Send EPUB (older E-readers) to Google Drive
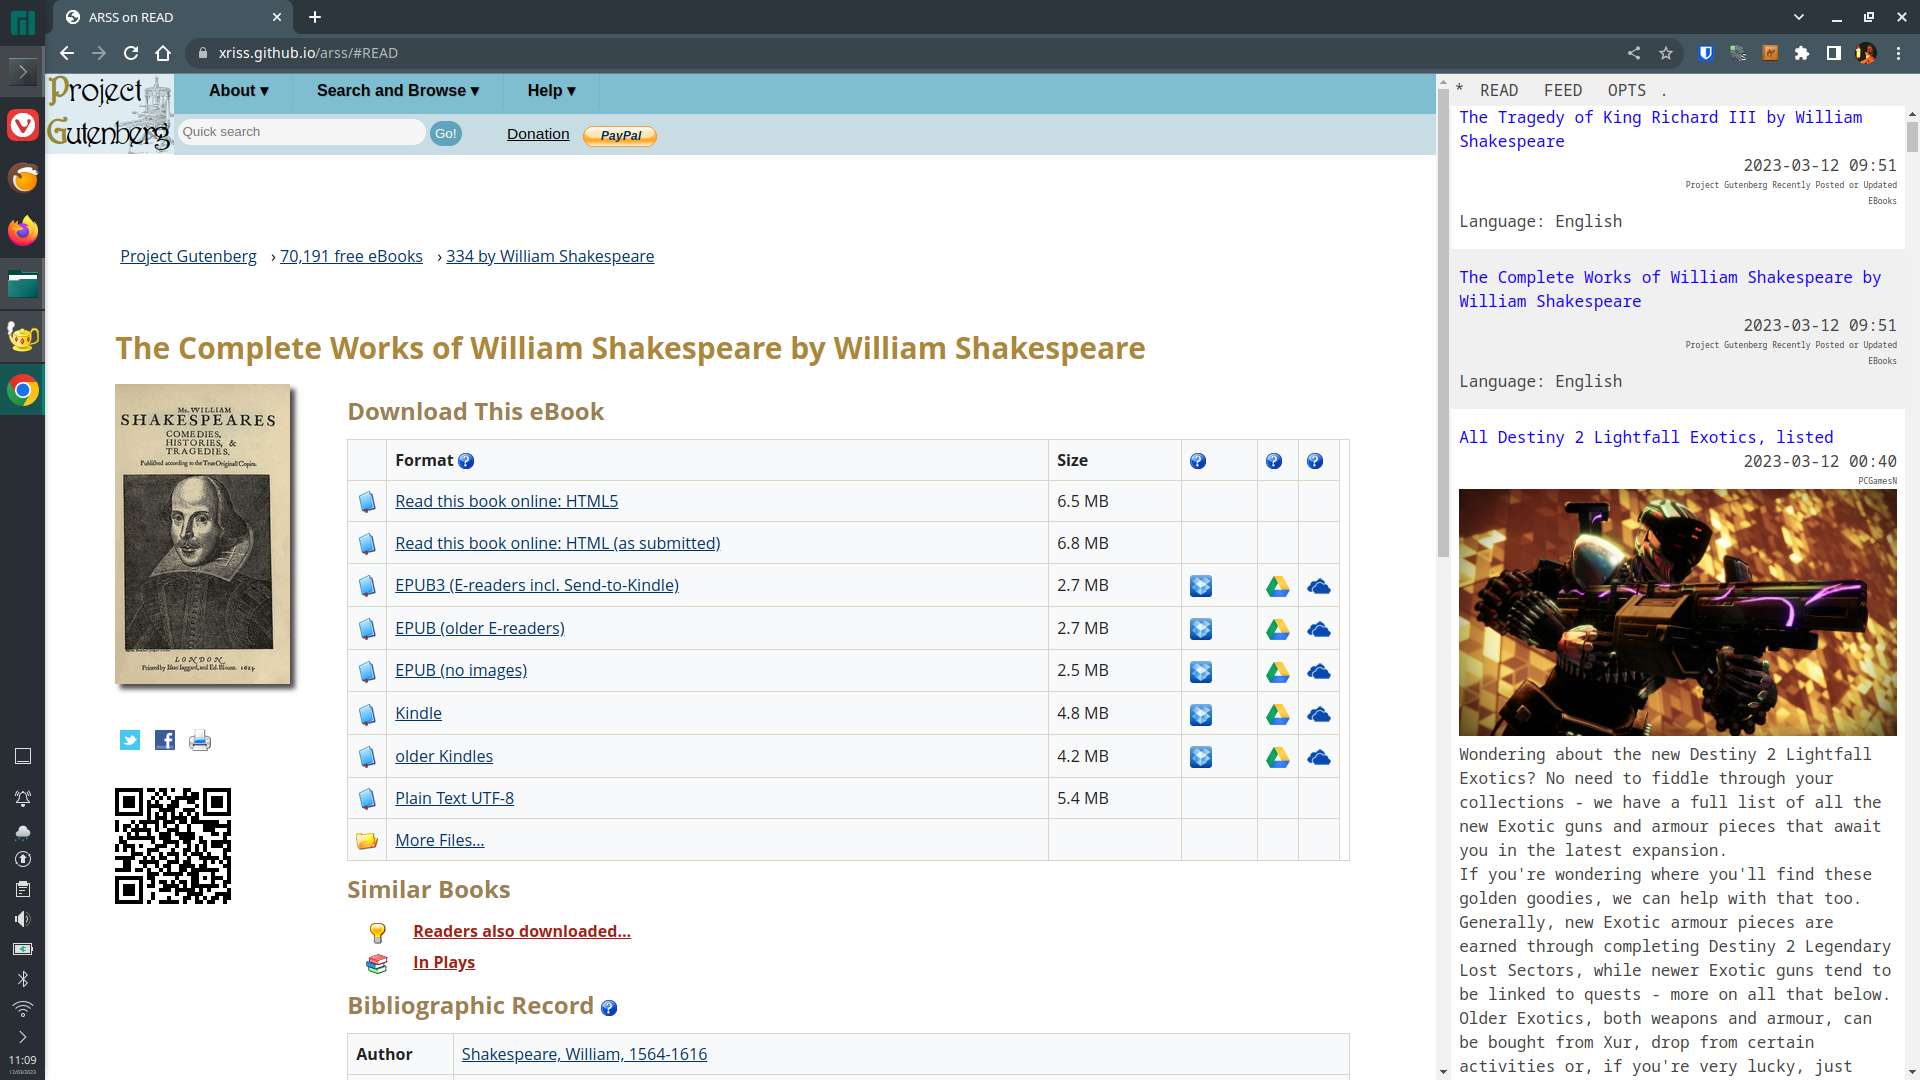 [x=1278, y=629]
